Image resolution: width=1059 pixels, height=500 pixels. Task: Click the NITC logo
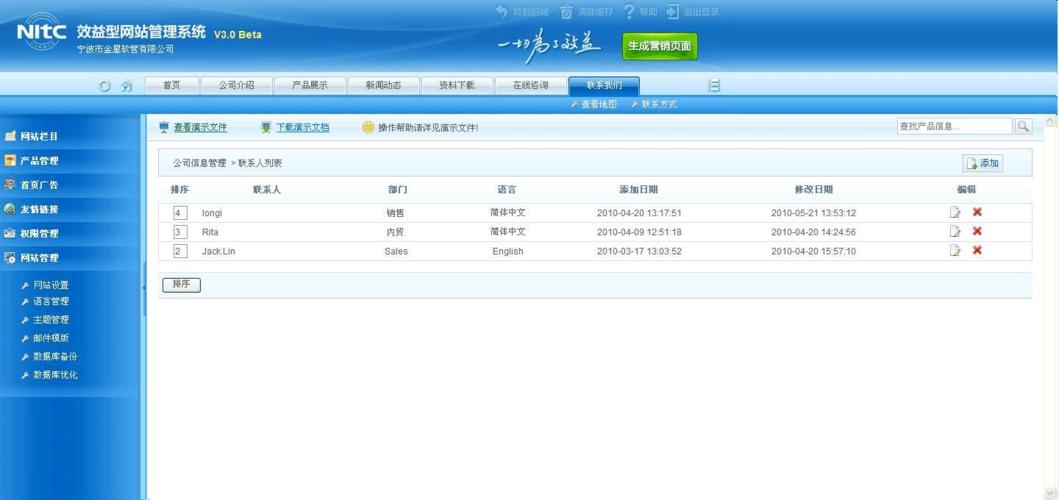click(x=42, y=32)
